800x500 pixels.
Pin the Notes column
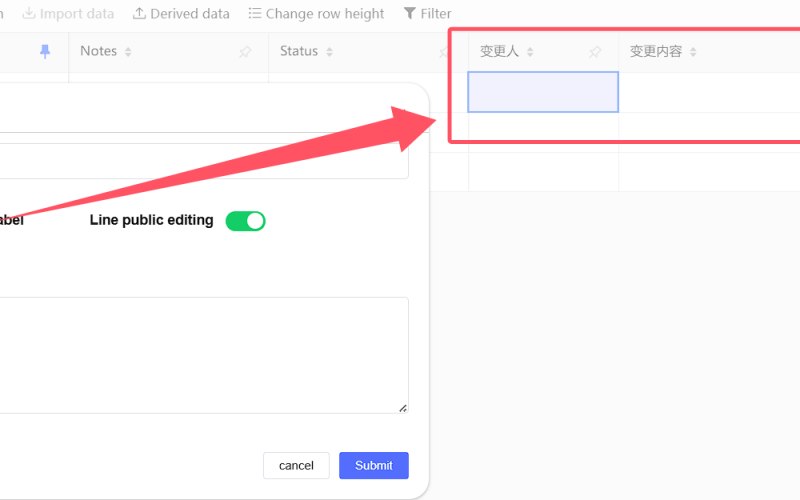pyautogui.click(x=245, y=52)
